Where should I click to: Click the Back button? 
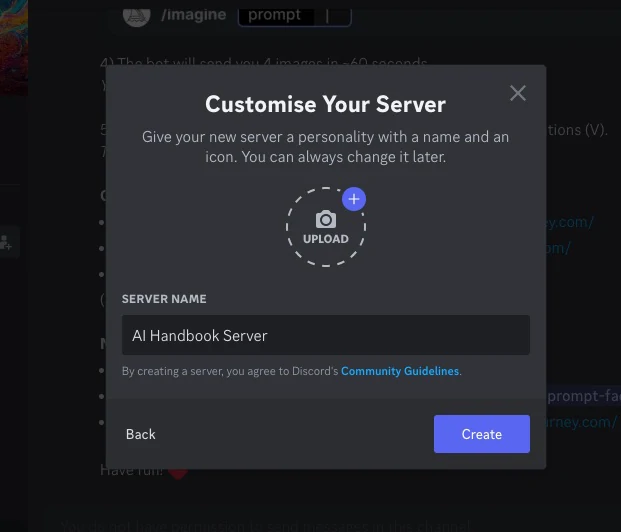(141, 434)
